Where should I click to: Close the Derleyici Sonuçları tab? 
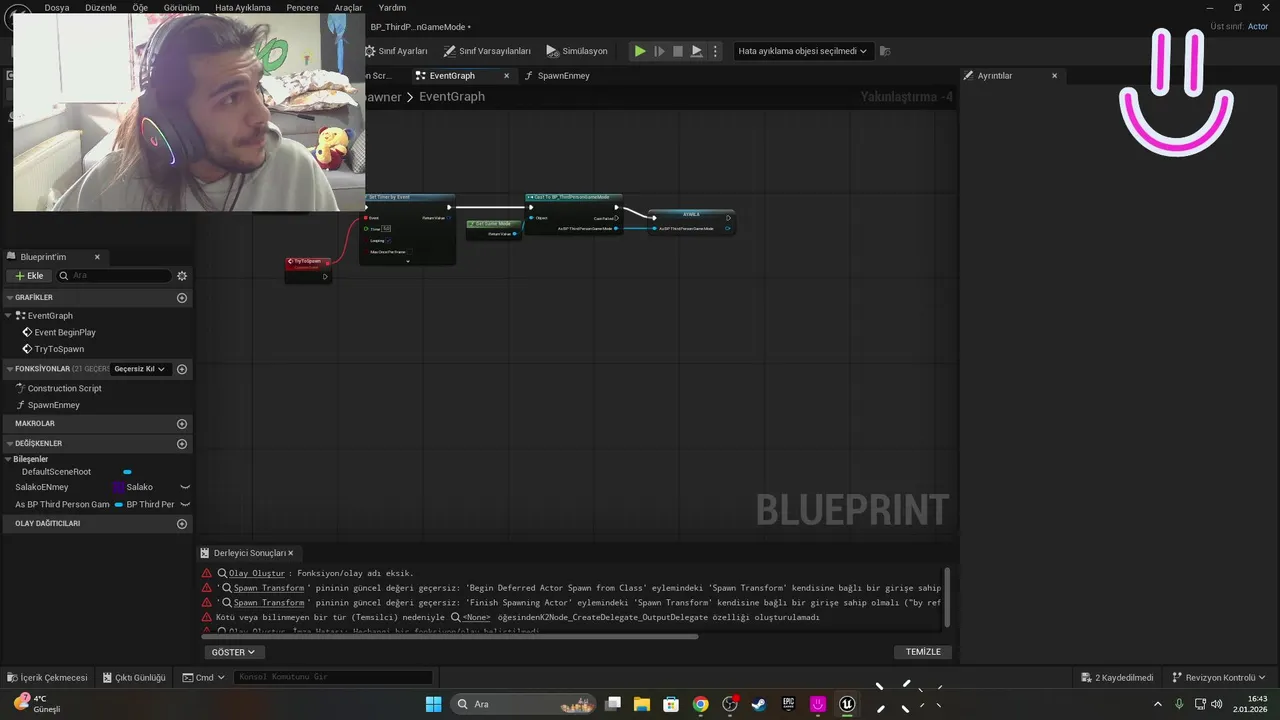coord(291,553)
